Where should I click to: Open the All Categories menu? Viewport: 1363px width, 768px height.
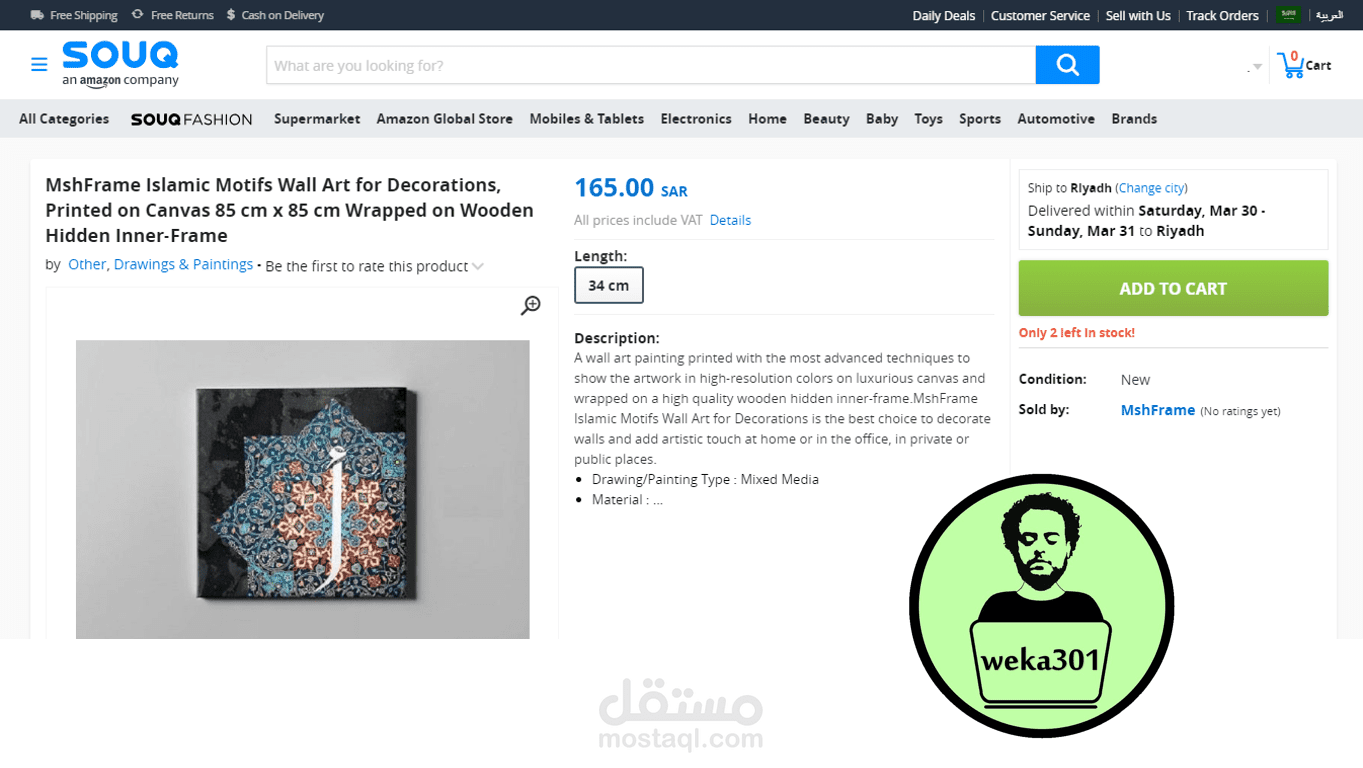coord(64,118)
